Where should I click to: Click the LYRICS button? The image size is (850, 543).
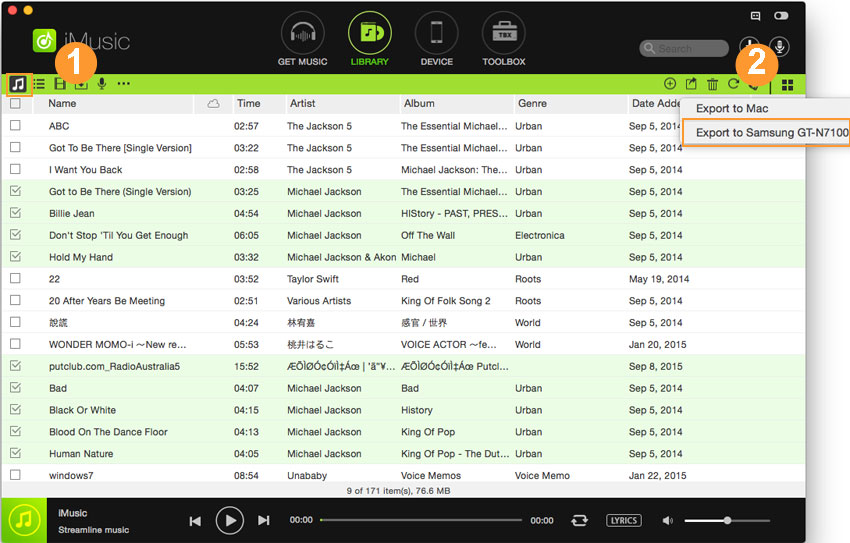coord(624,520)
